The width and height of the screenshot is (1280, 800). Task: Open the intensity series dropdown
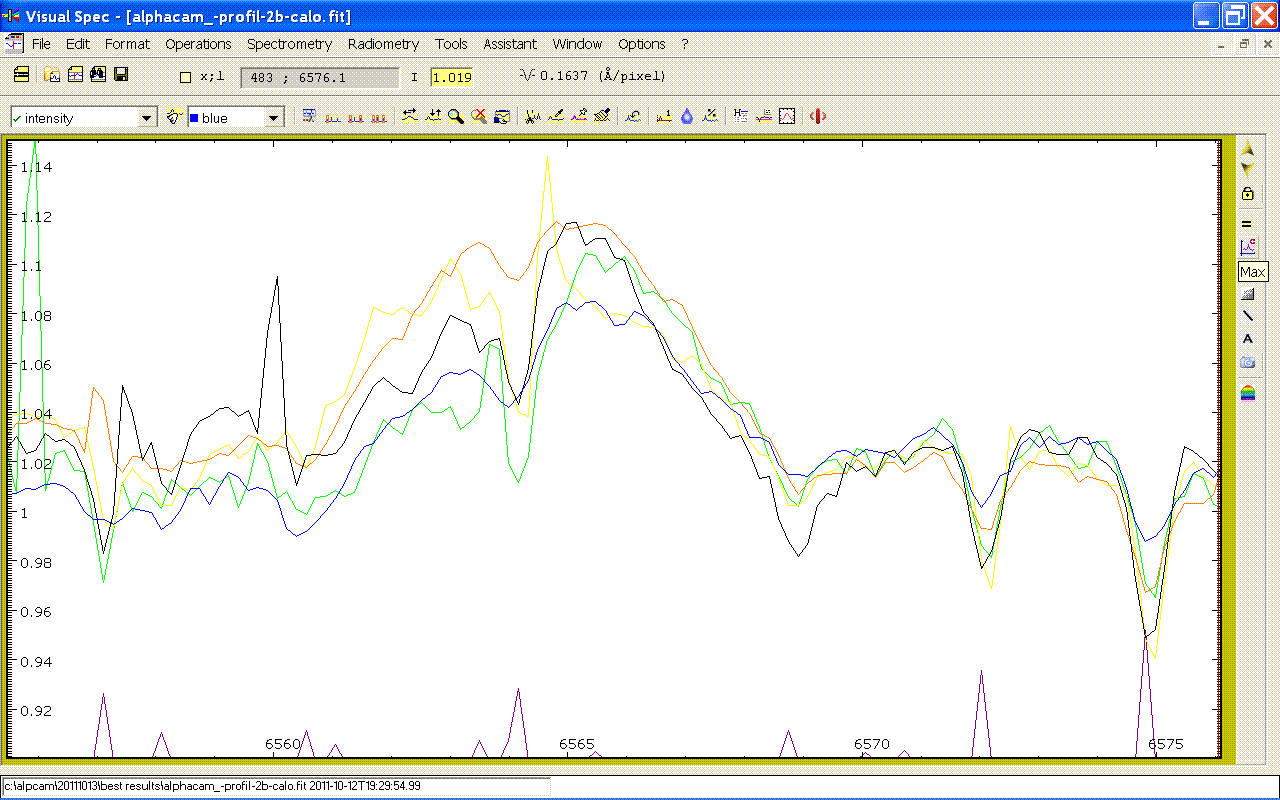pos(147,118)
